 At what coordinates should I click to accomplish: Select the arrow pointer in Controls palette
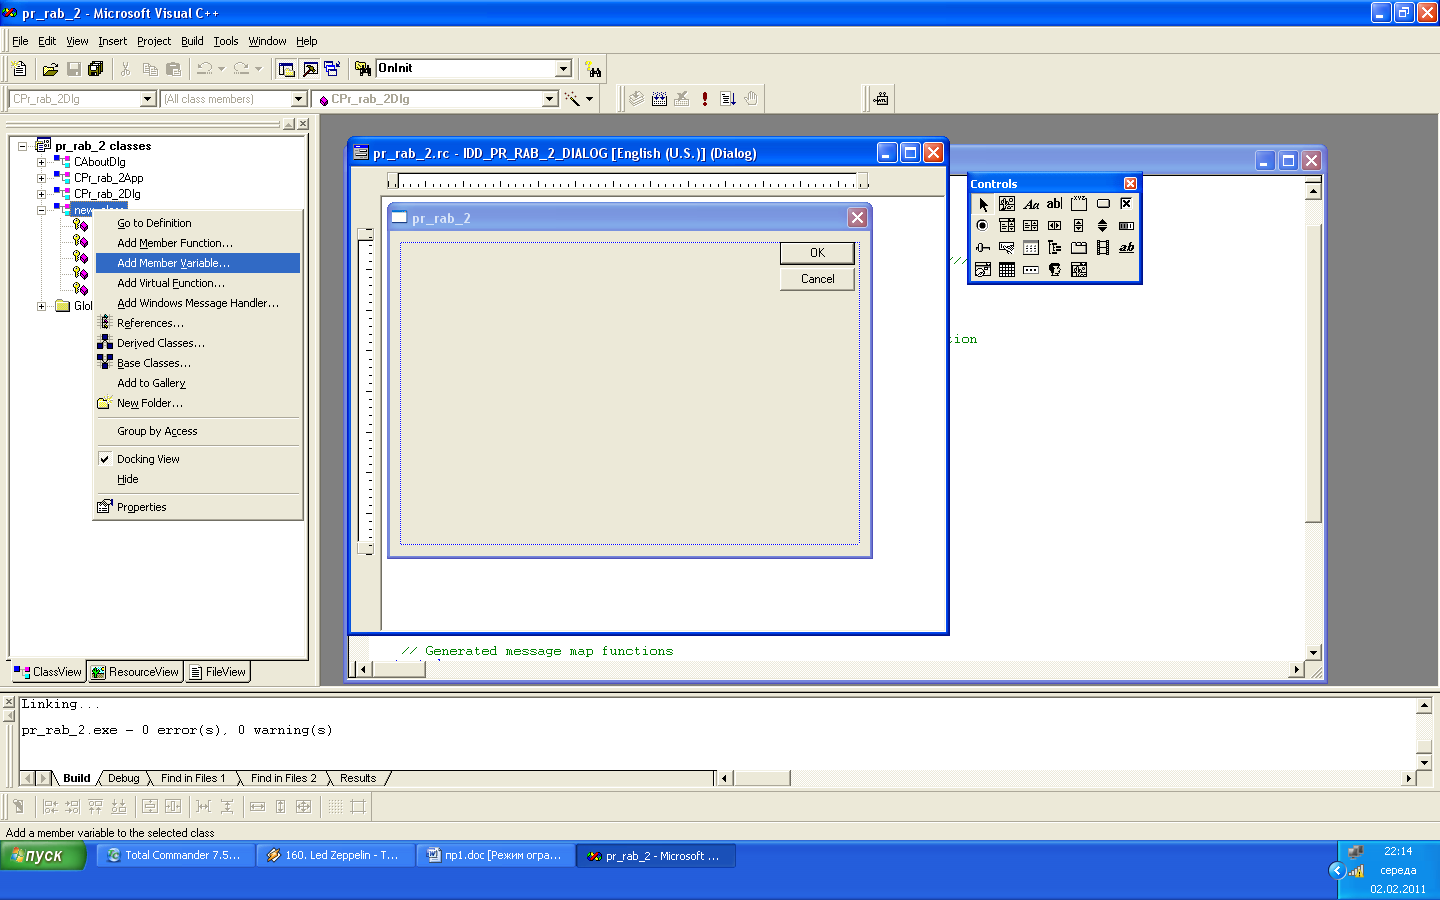pyautogui.click(x=983, y=204)
